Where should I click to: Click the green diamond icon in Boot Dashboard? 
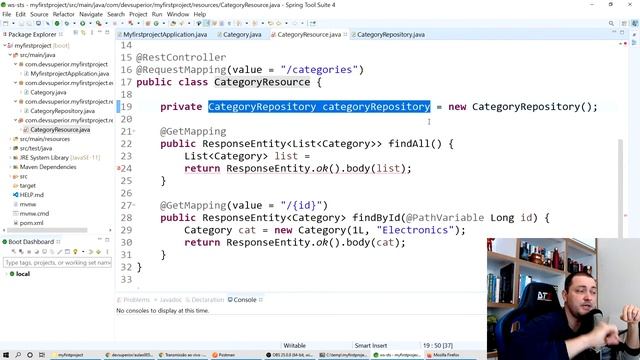[98, 252]
